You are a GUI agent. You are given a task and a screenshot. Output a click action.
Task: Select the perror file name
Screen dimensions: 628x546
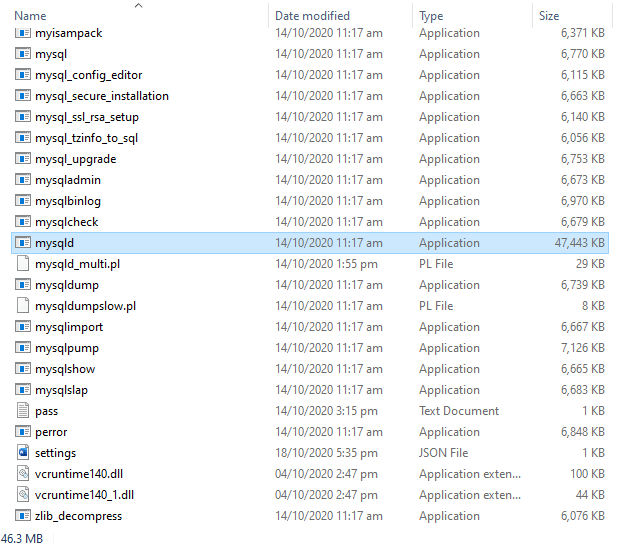pos(51,432)
